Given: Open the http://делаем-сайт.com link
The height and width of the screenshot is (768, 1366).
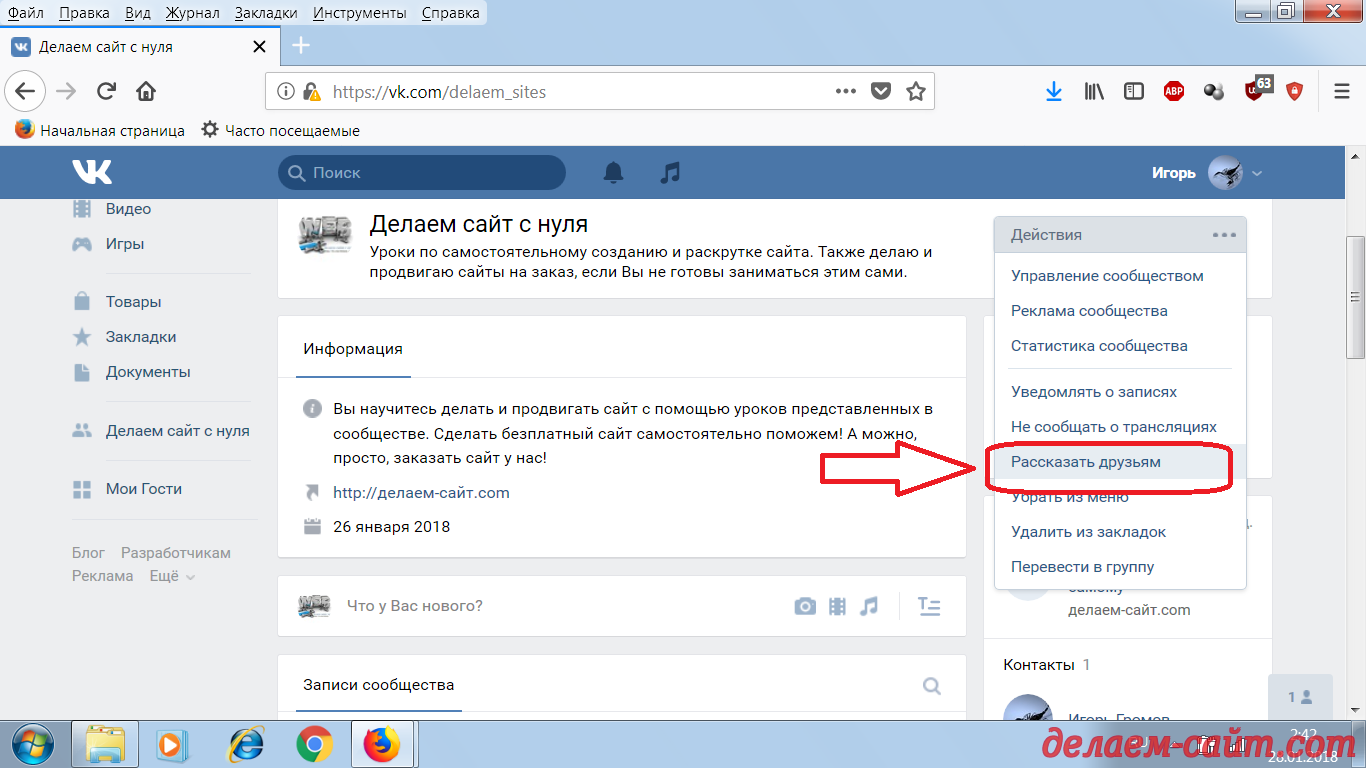Looking at the screenshot, I should (x=421, y=493).
